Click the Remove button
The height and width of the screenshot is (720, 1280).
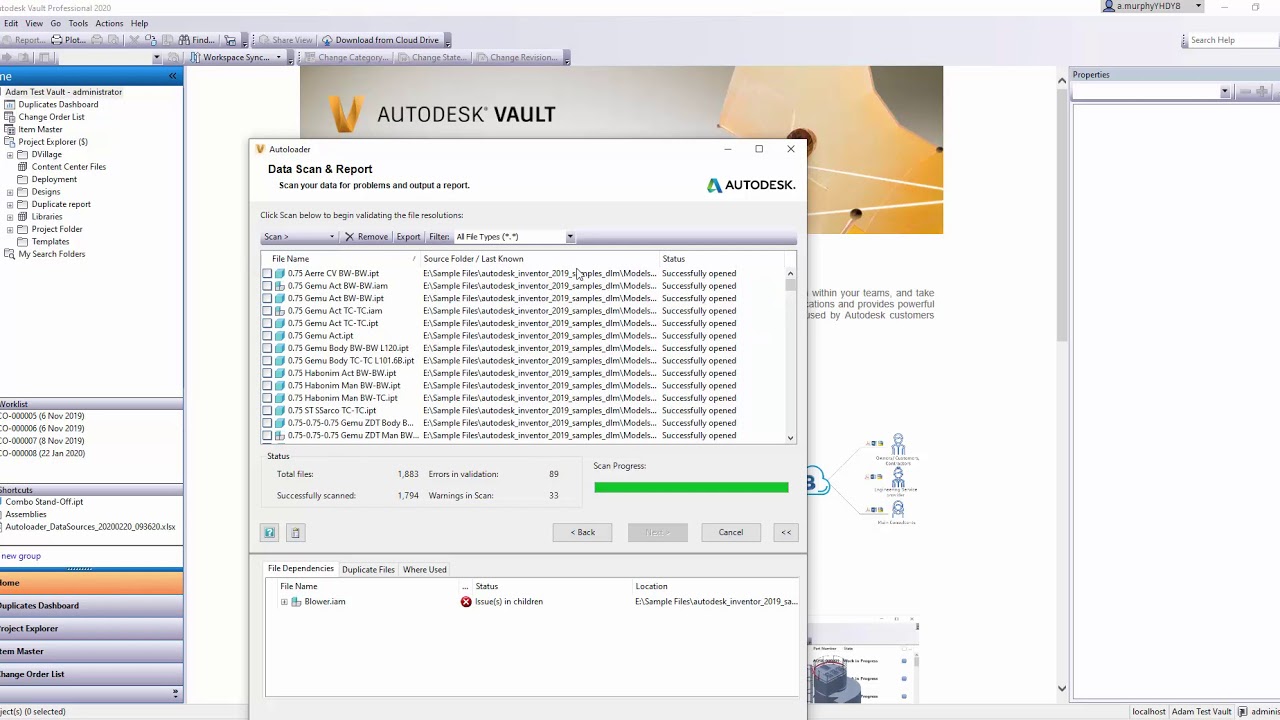click(x=366, y=237)
